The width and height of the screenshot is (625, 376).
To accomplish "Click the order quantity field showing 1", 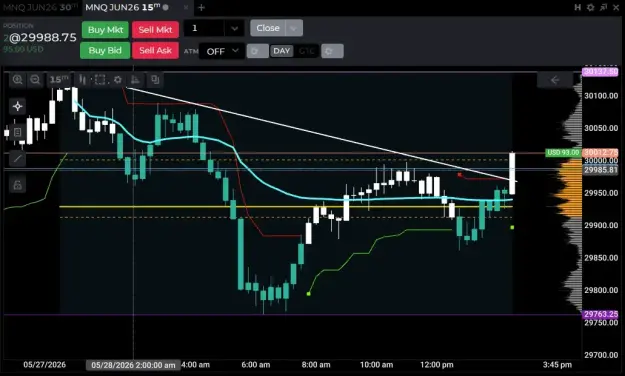I will tap(204, 28).
